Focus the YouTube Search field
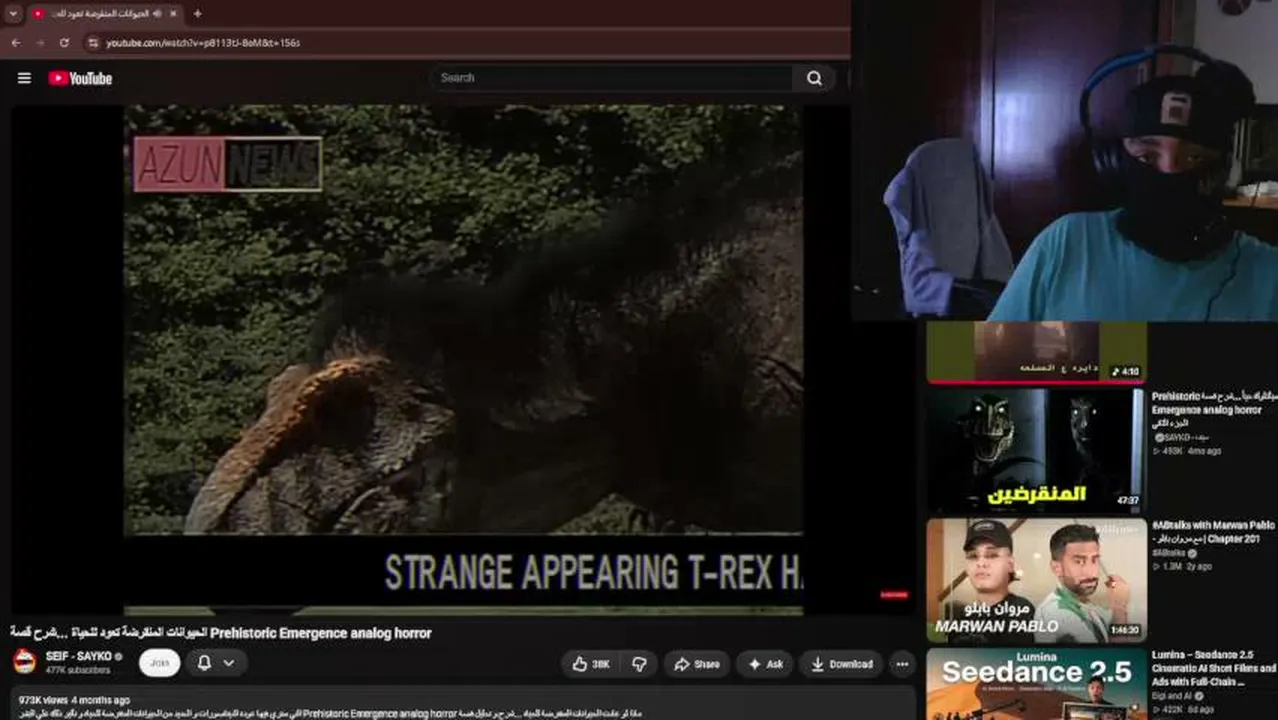The image size is (1278, 720). (x=612, y=78)
